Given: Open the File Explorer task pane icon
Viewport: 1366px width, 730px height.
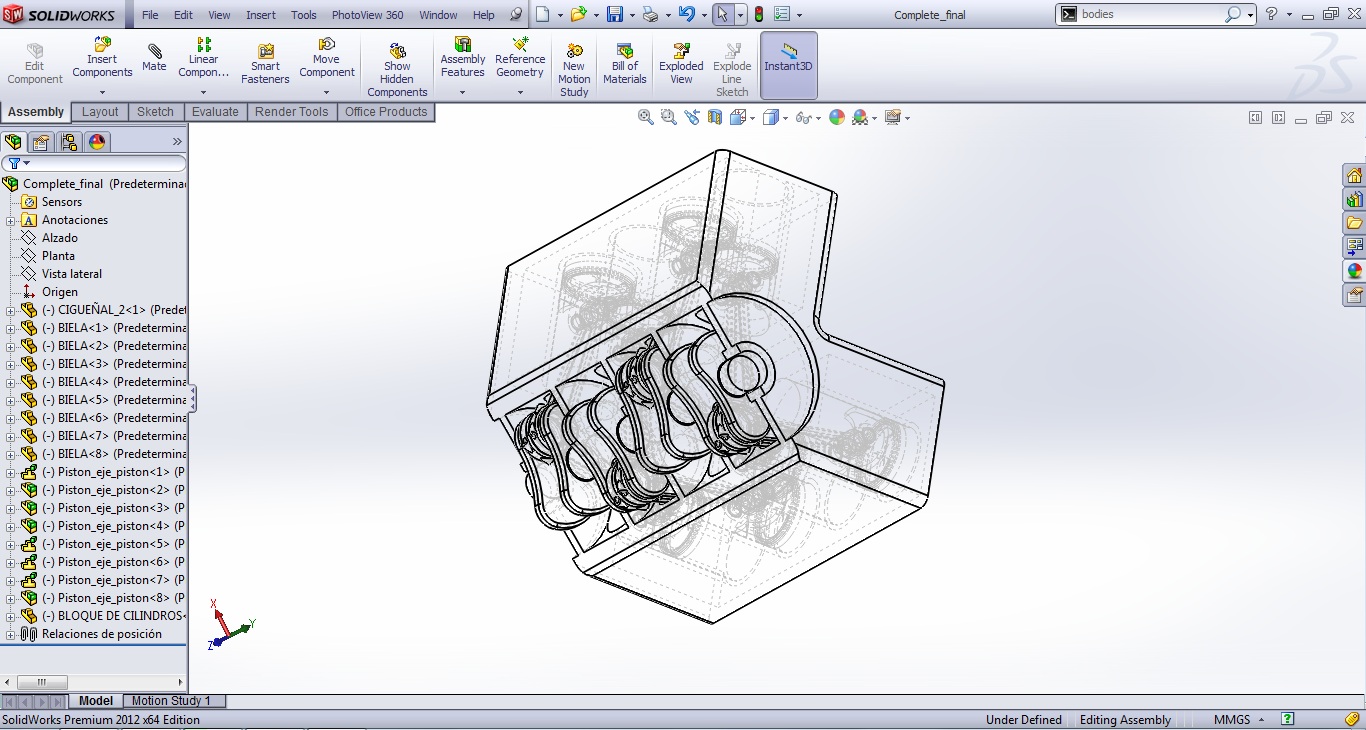Looking at the screenshot, I should pos(1354,223).
